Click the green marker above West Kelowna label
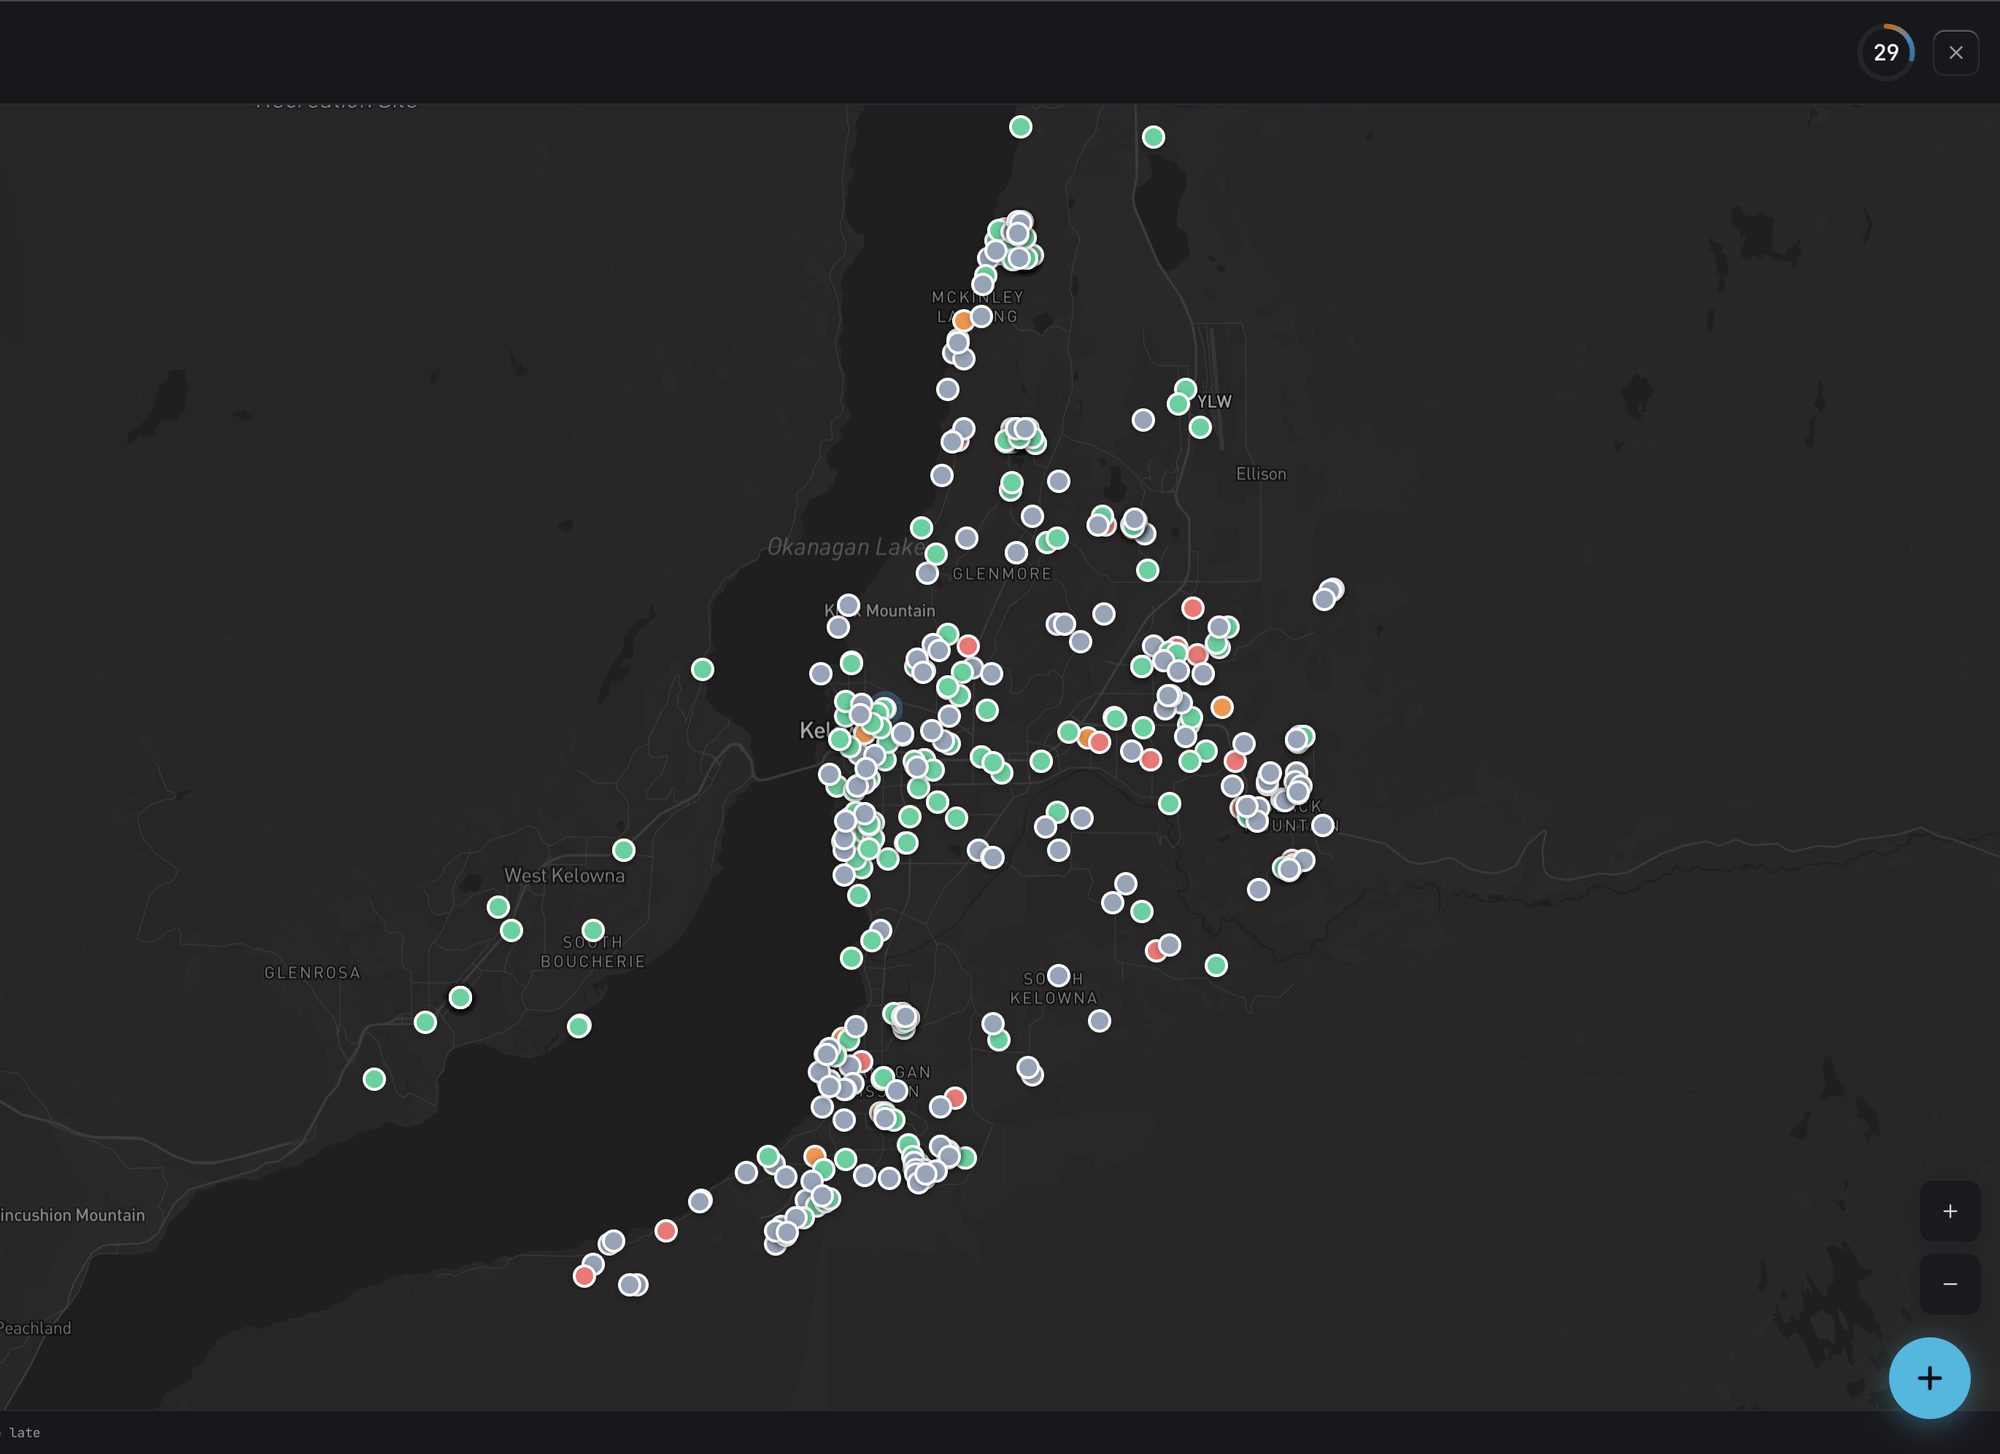The image size is (2000, 1454). pos(624,850)
